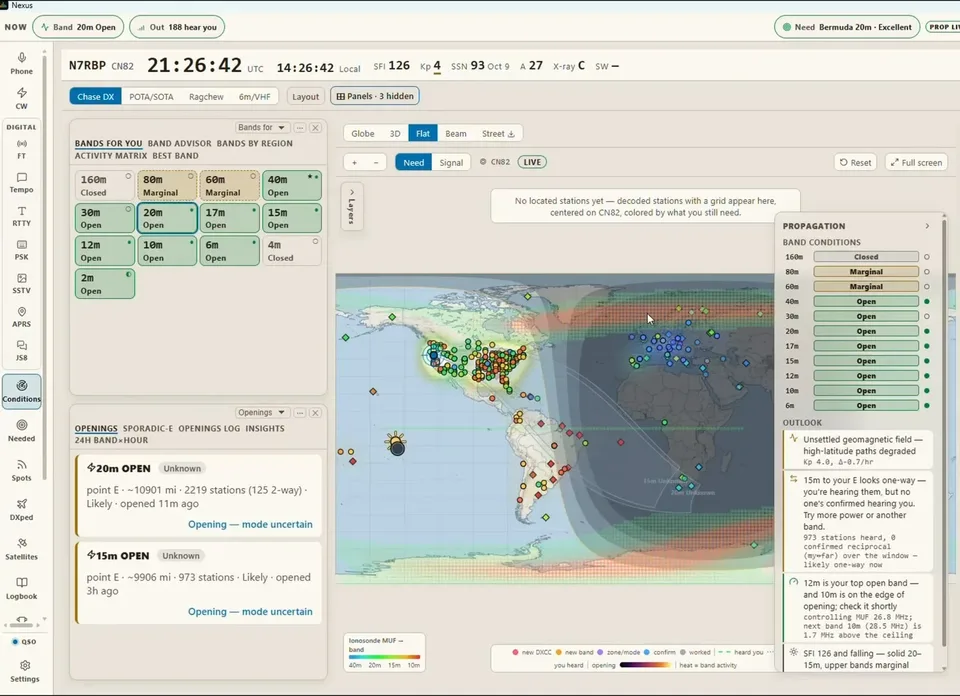Toggle the LIVE map indicator
The image size is (960, 696).
532,162
